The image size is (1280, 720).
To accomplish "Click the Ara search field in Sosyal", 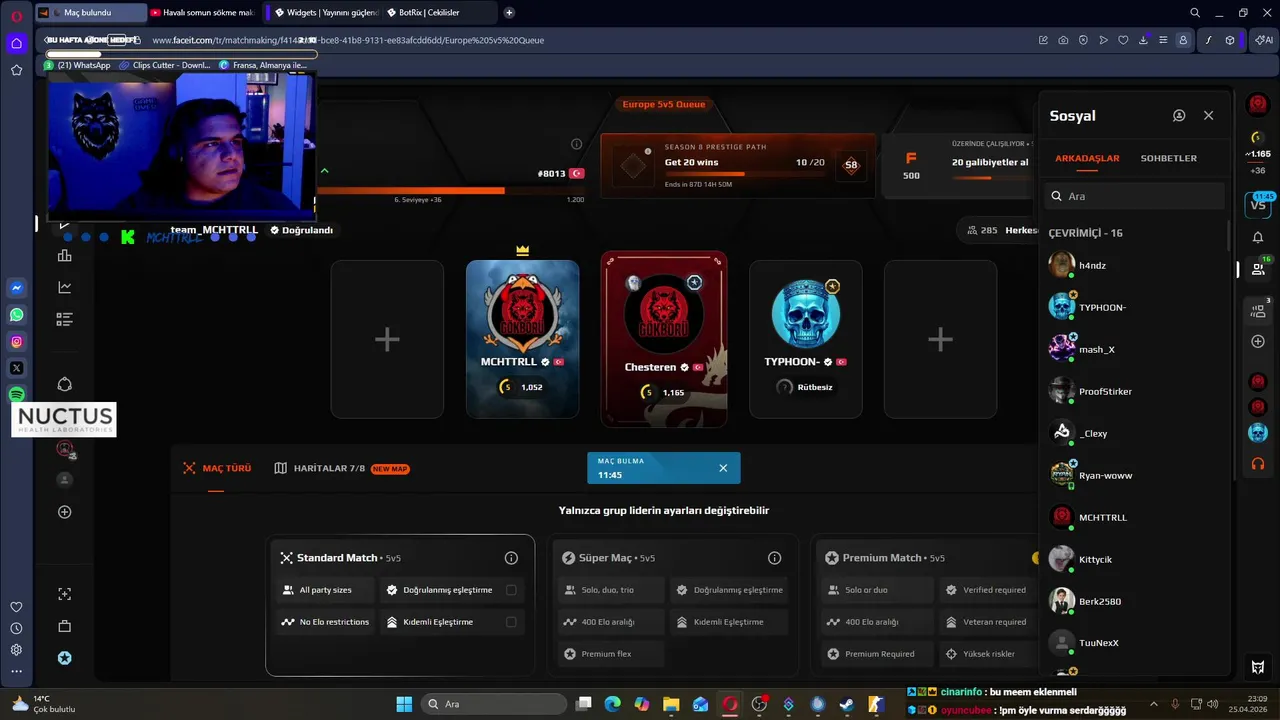I will coord(1135,196).
